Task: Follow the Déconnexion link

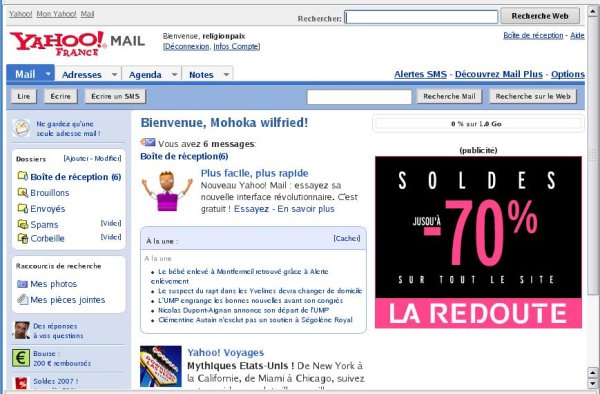Action: point(186,46)
